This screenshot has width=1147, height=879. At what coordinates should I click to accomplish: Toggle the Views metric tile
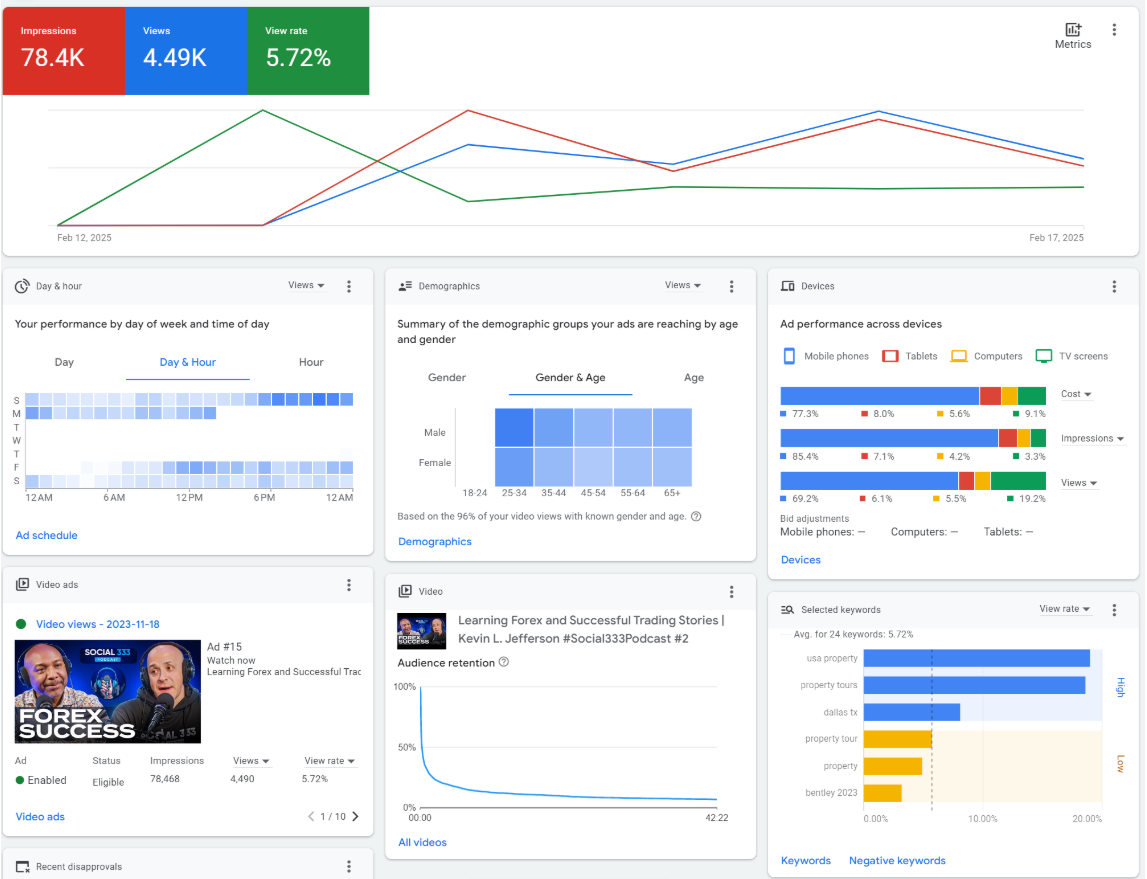click(x=186, y=50)
